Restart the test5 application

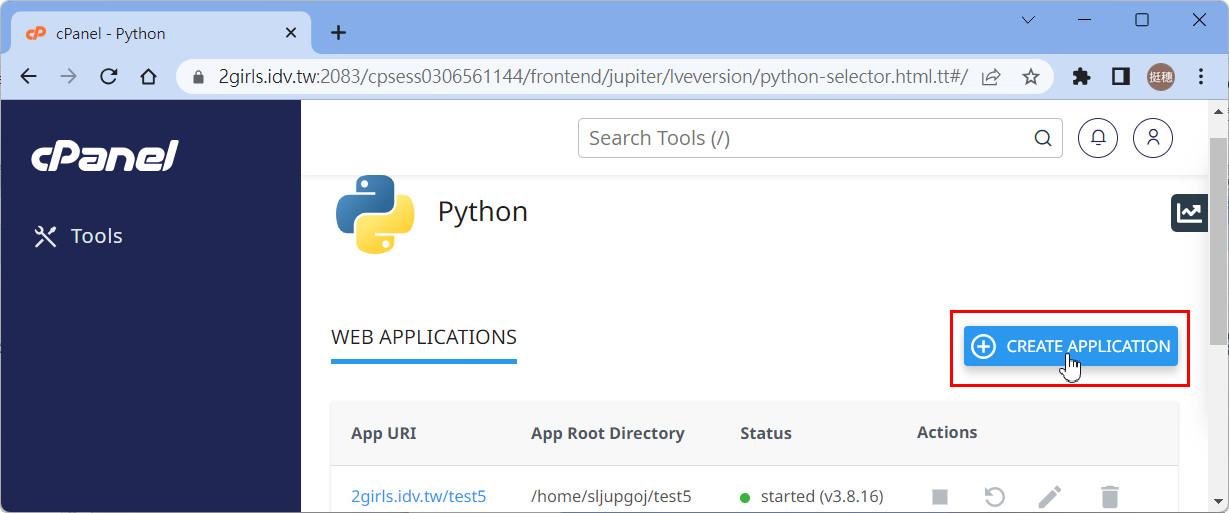994,496
